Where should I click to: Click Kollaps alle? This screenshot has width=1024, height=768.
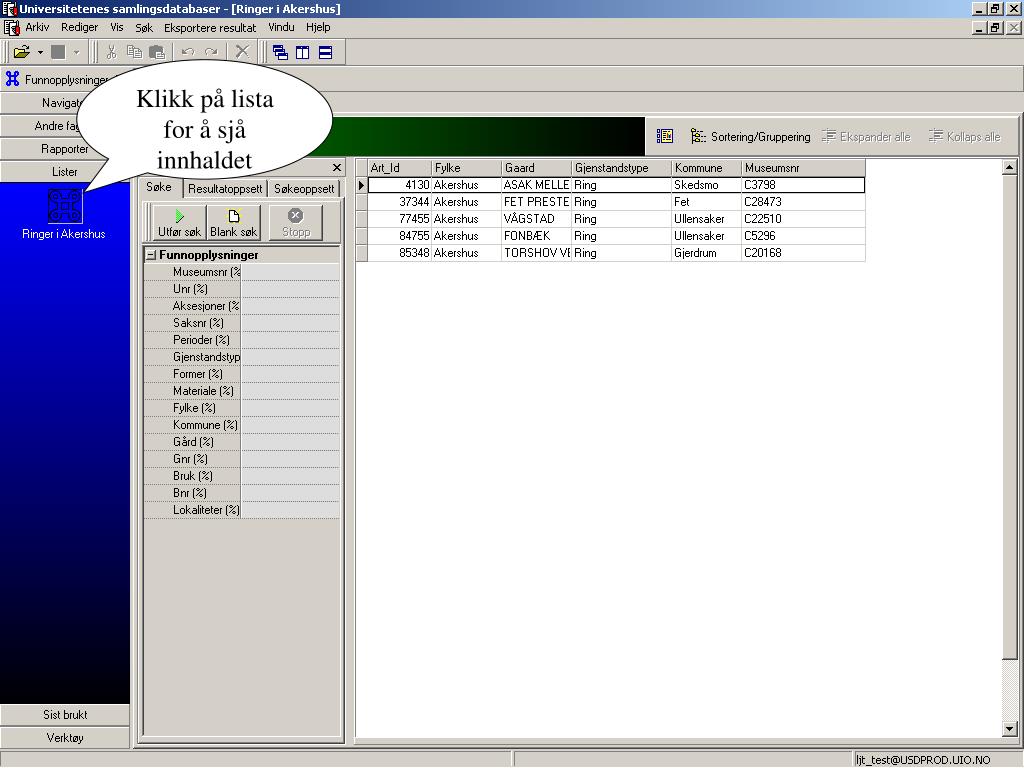click(965, 136)
